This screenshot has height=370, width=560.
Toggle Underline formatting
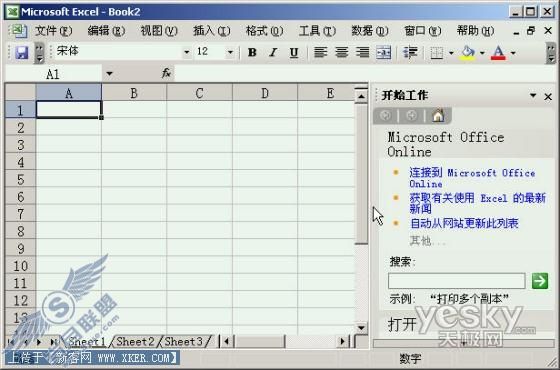click(x=294, y=52)
